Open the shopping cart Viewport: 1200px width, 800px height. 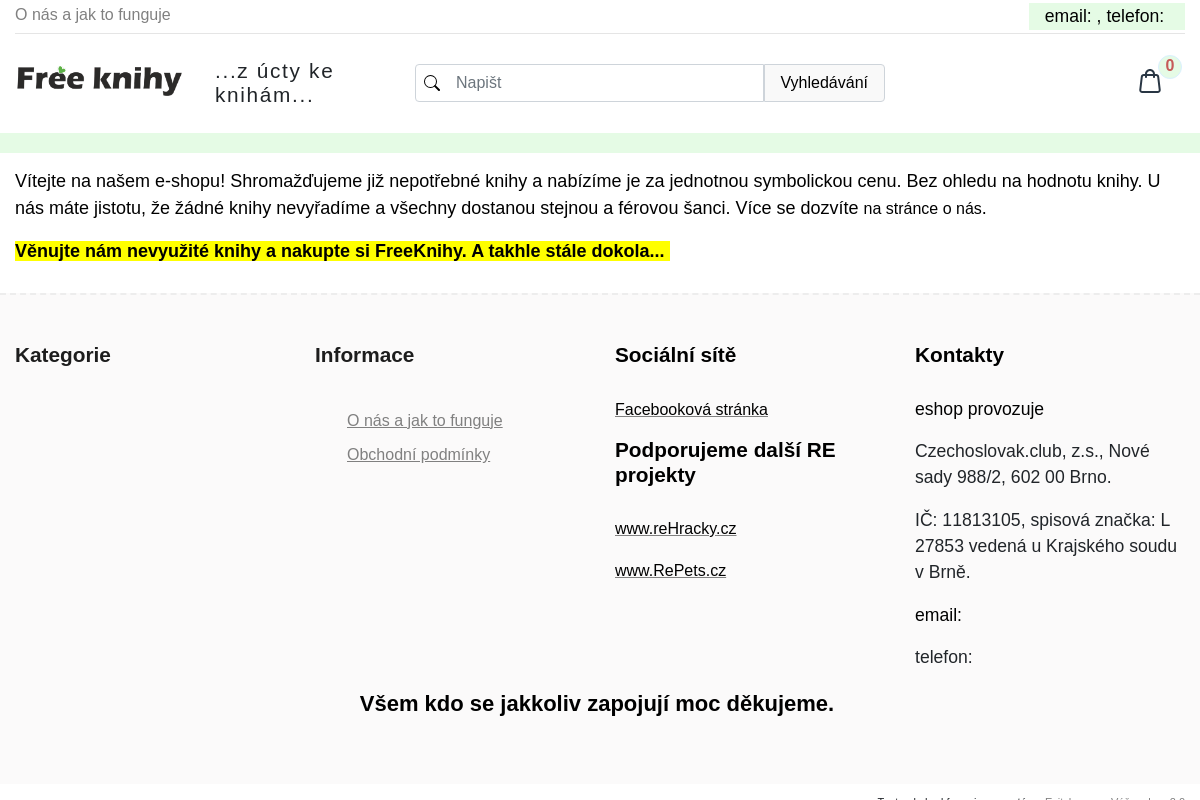tap(1150, 81)
